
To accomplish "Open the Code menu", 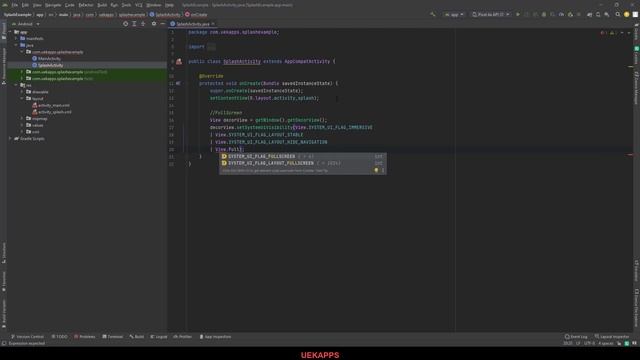I will coord(70,5).
